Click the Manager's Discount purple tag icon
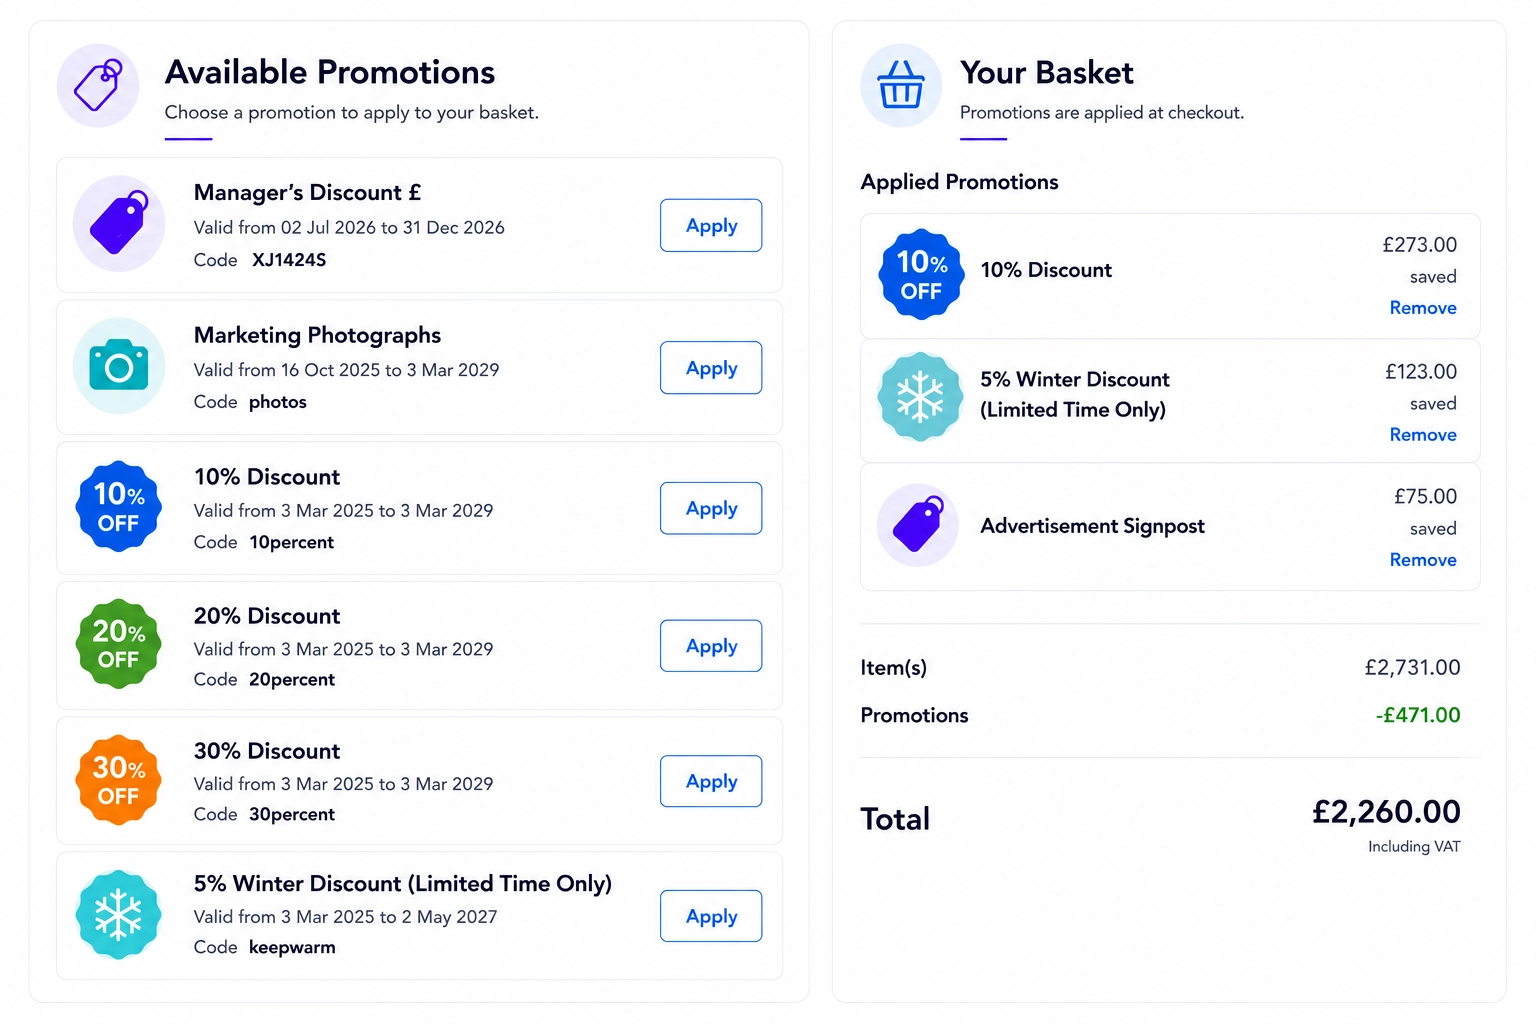Screen dimensions: 1536x1024 119,224
